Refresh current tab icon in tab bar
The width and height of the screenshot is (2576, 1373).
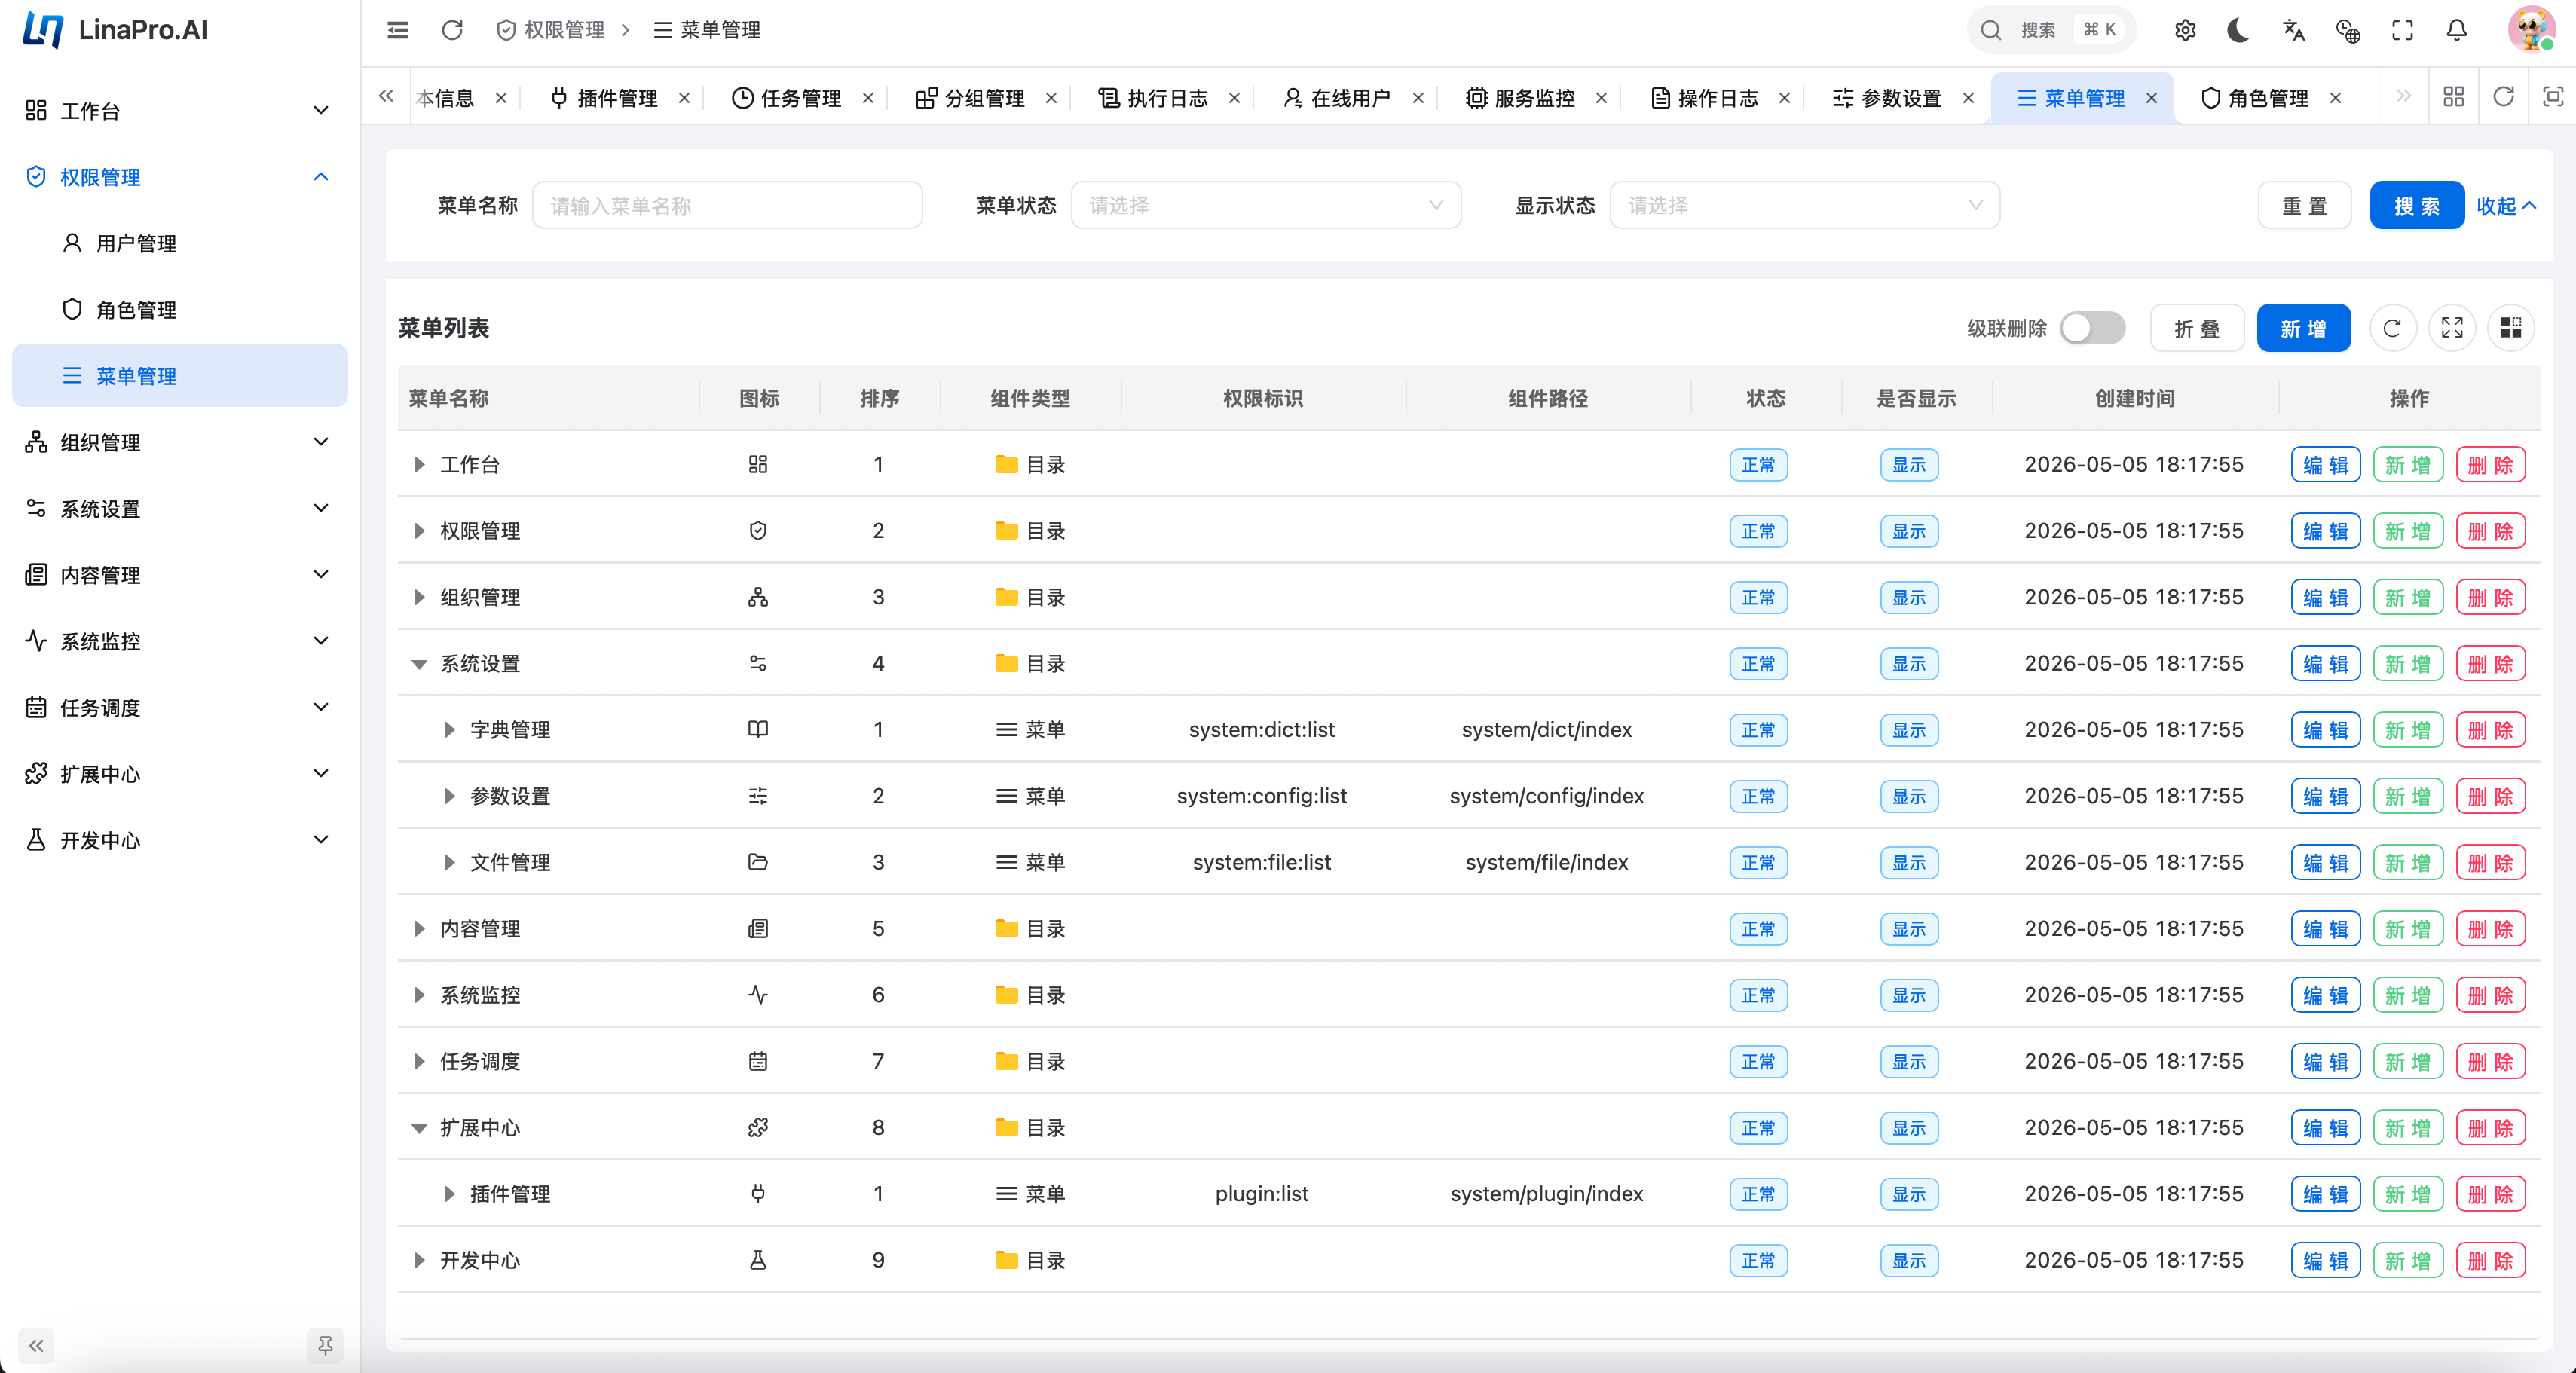point(2503,97)
